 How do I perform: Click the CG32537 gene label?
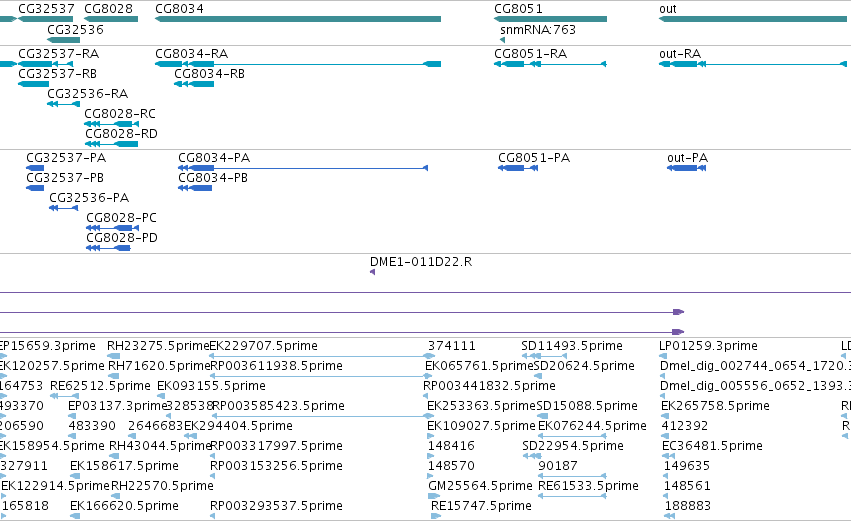tap(46, 9)
